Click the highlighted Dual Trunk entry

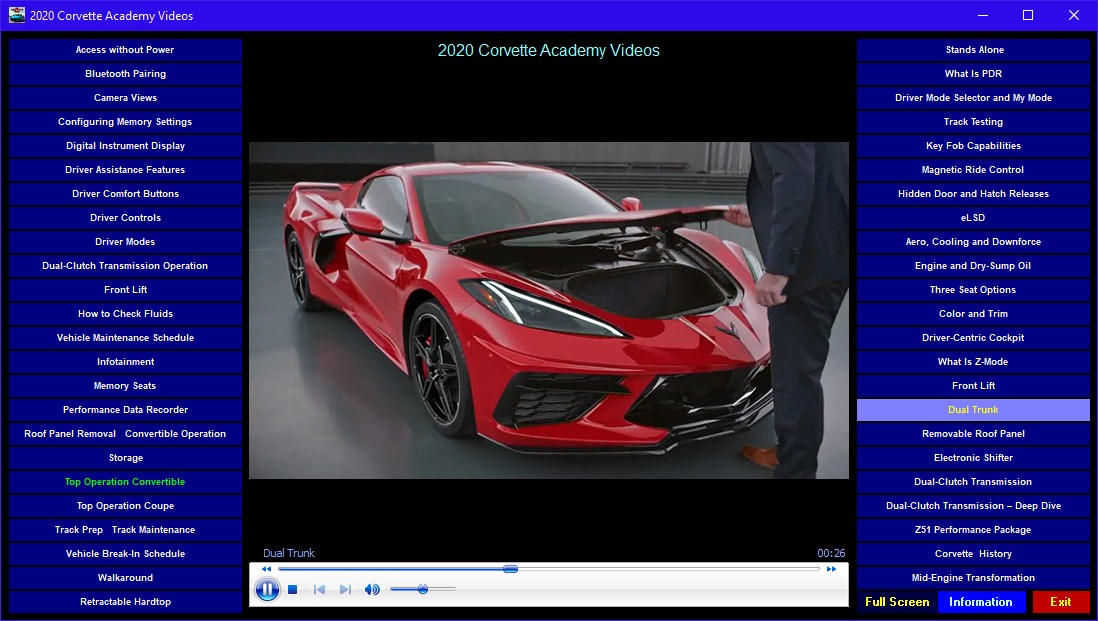tap(973, 410)
